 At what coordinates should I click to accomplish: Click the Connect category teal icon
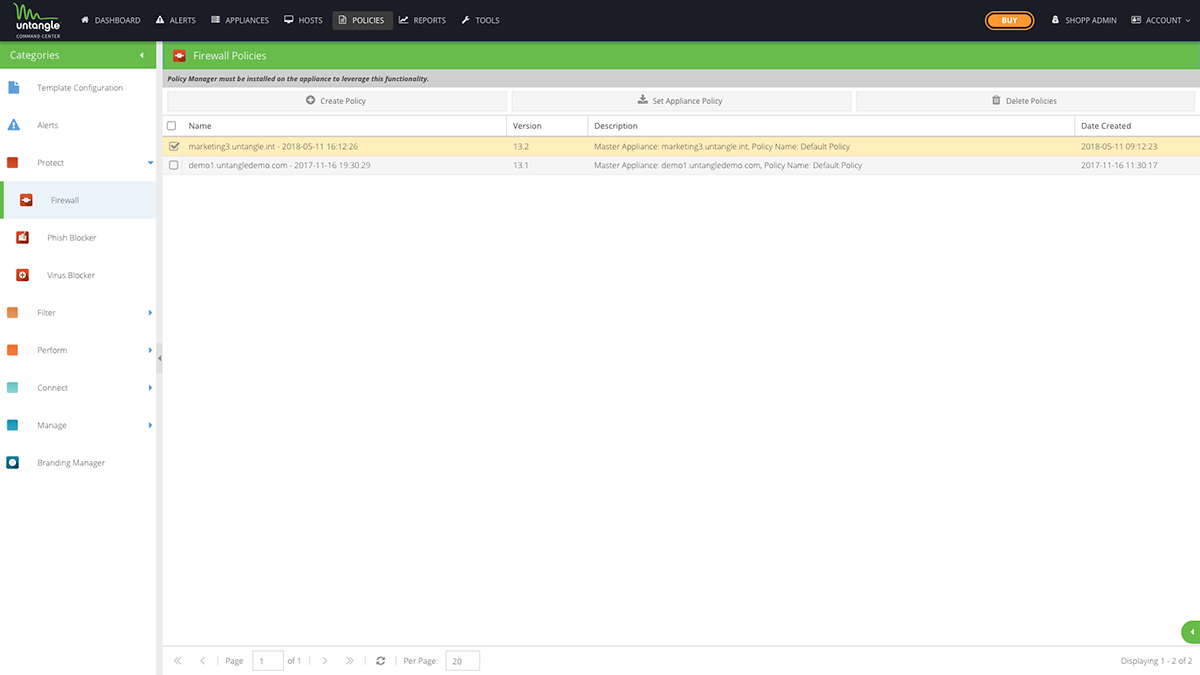point(13,388)
